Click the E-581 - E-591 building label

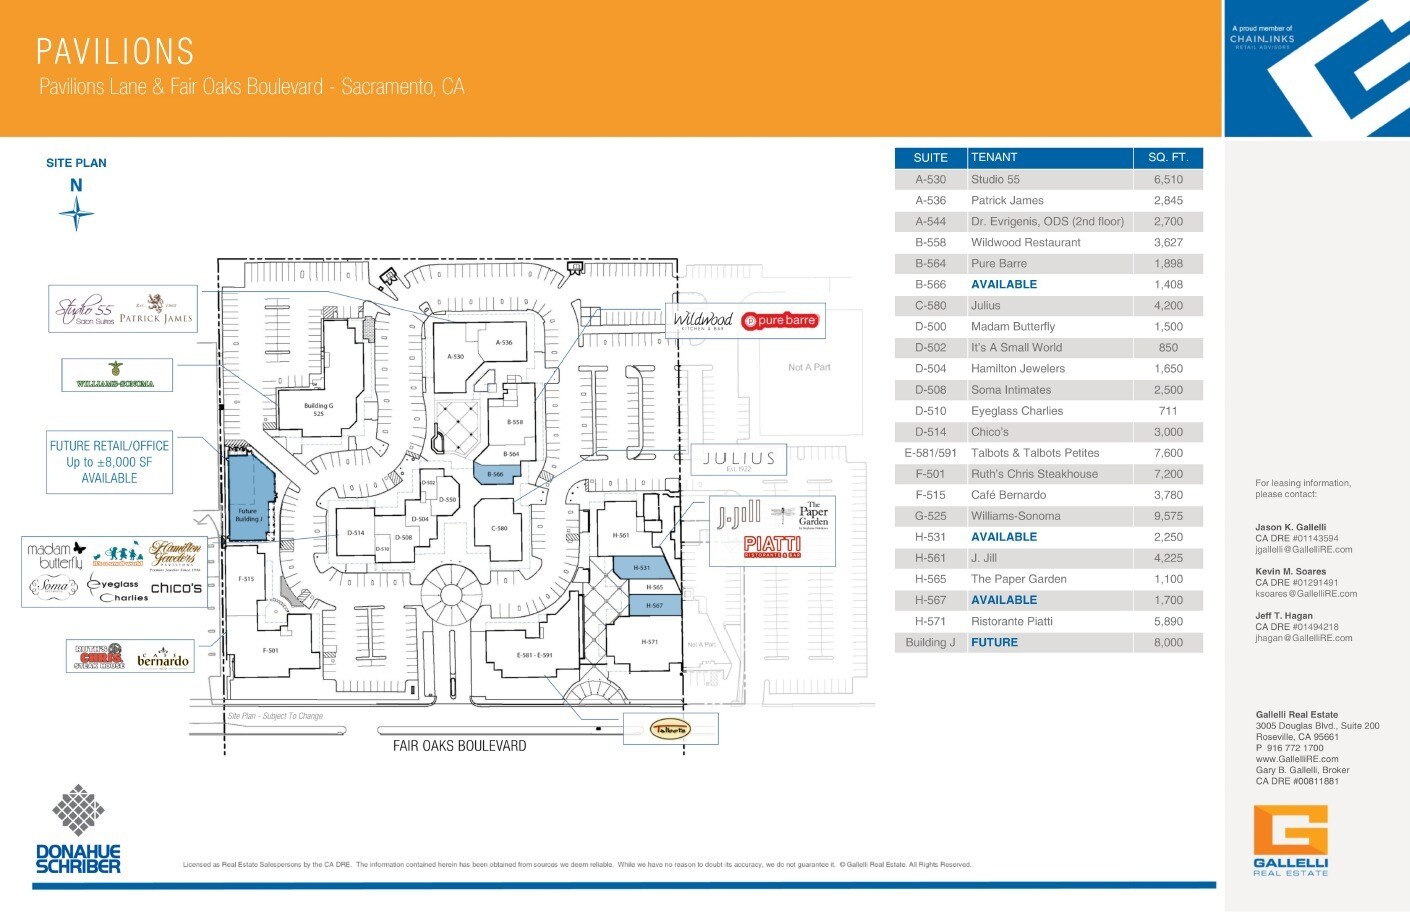point(535,656)
